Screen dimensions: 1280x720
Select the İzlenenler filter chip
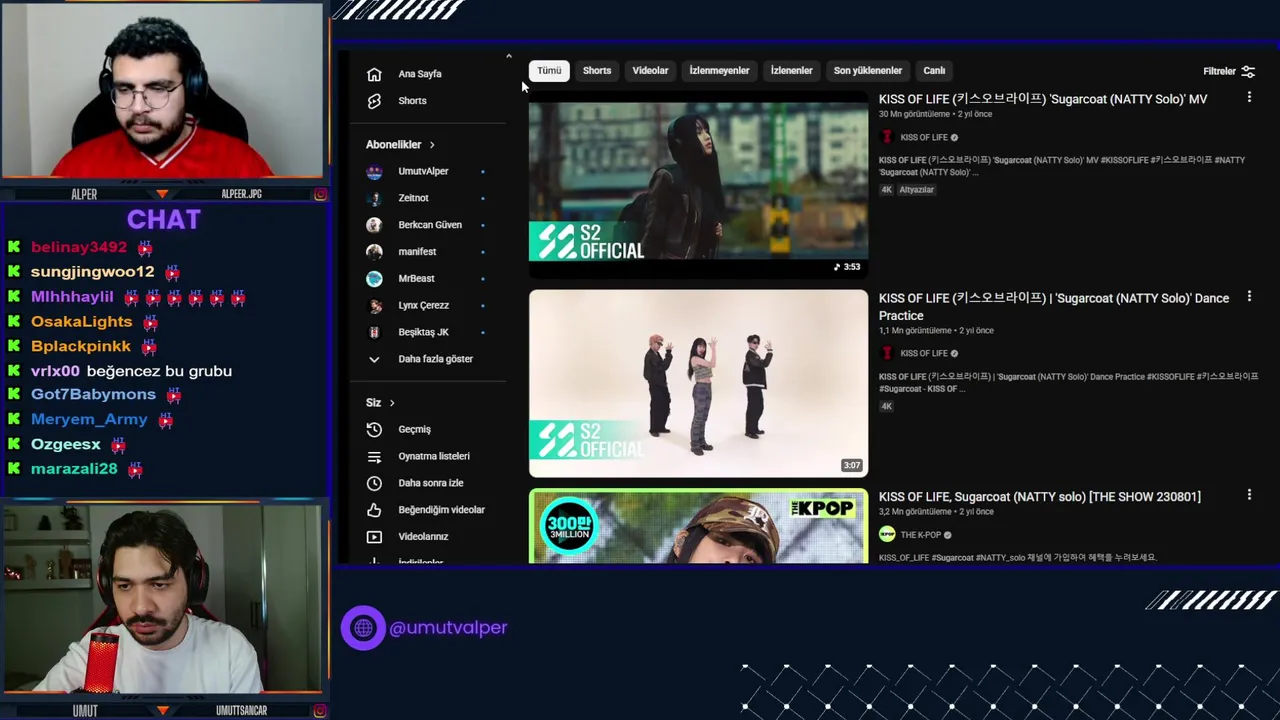pos(791,71)
